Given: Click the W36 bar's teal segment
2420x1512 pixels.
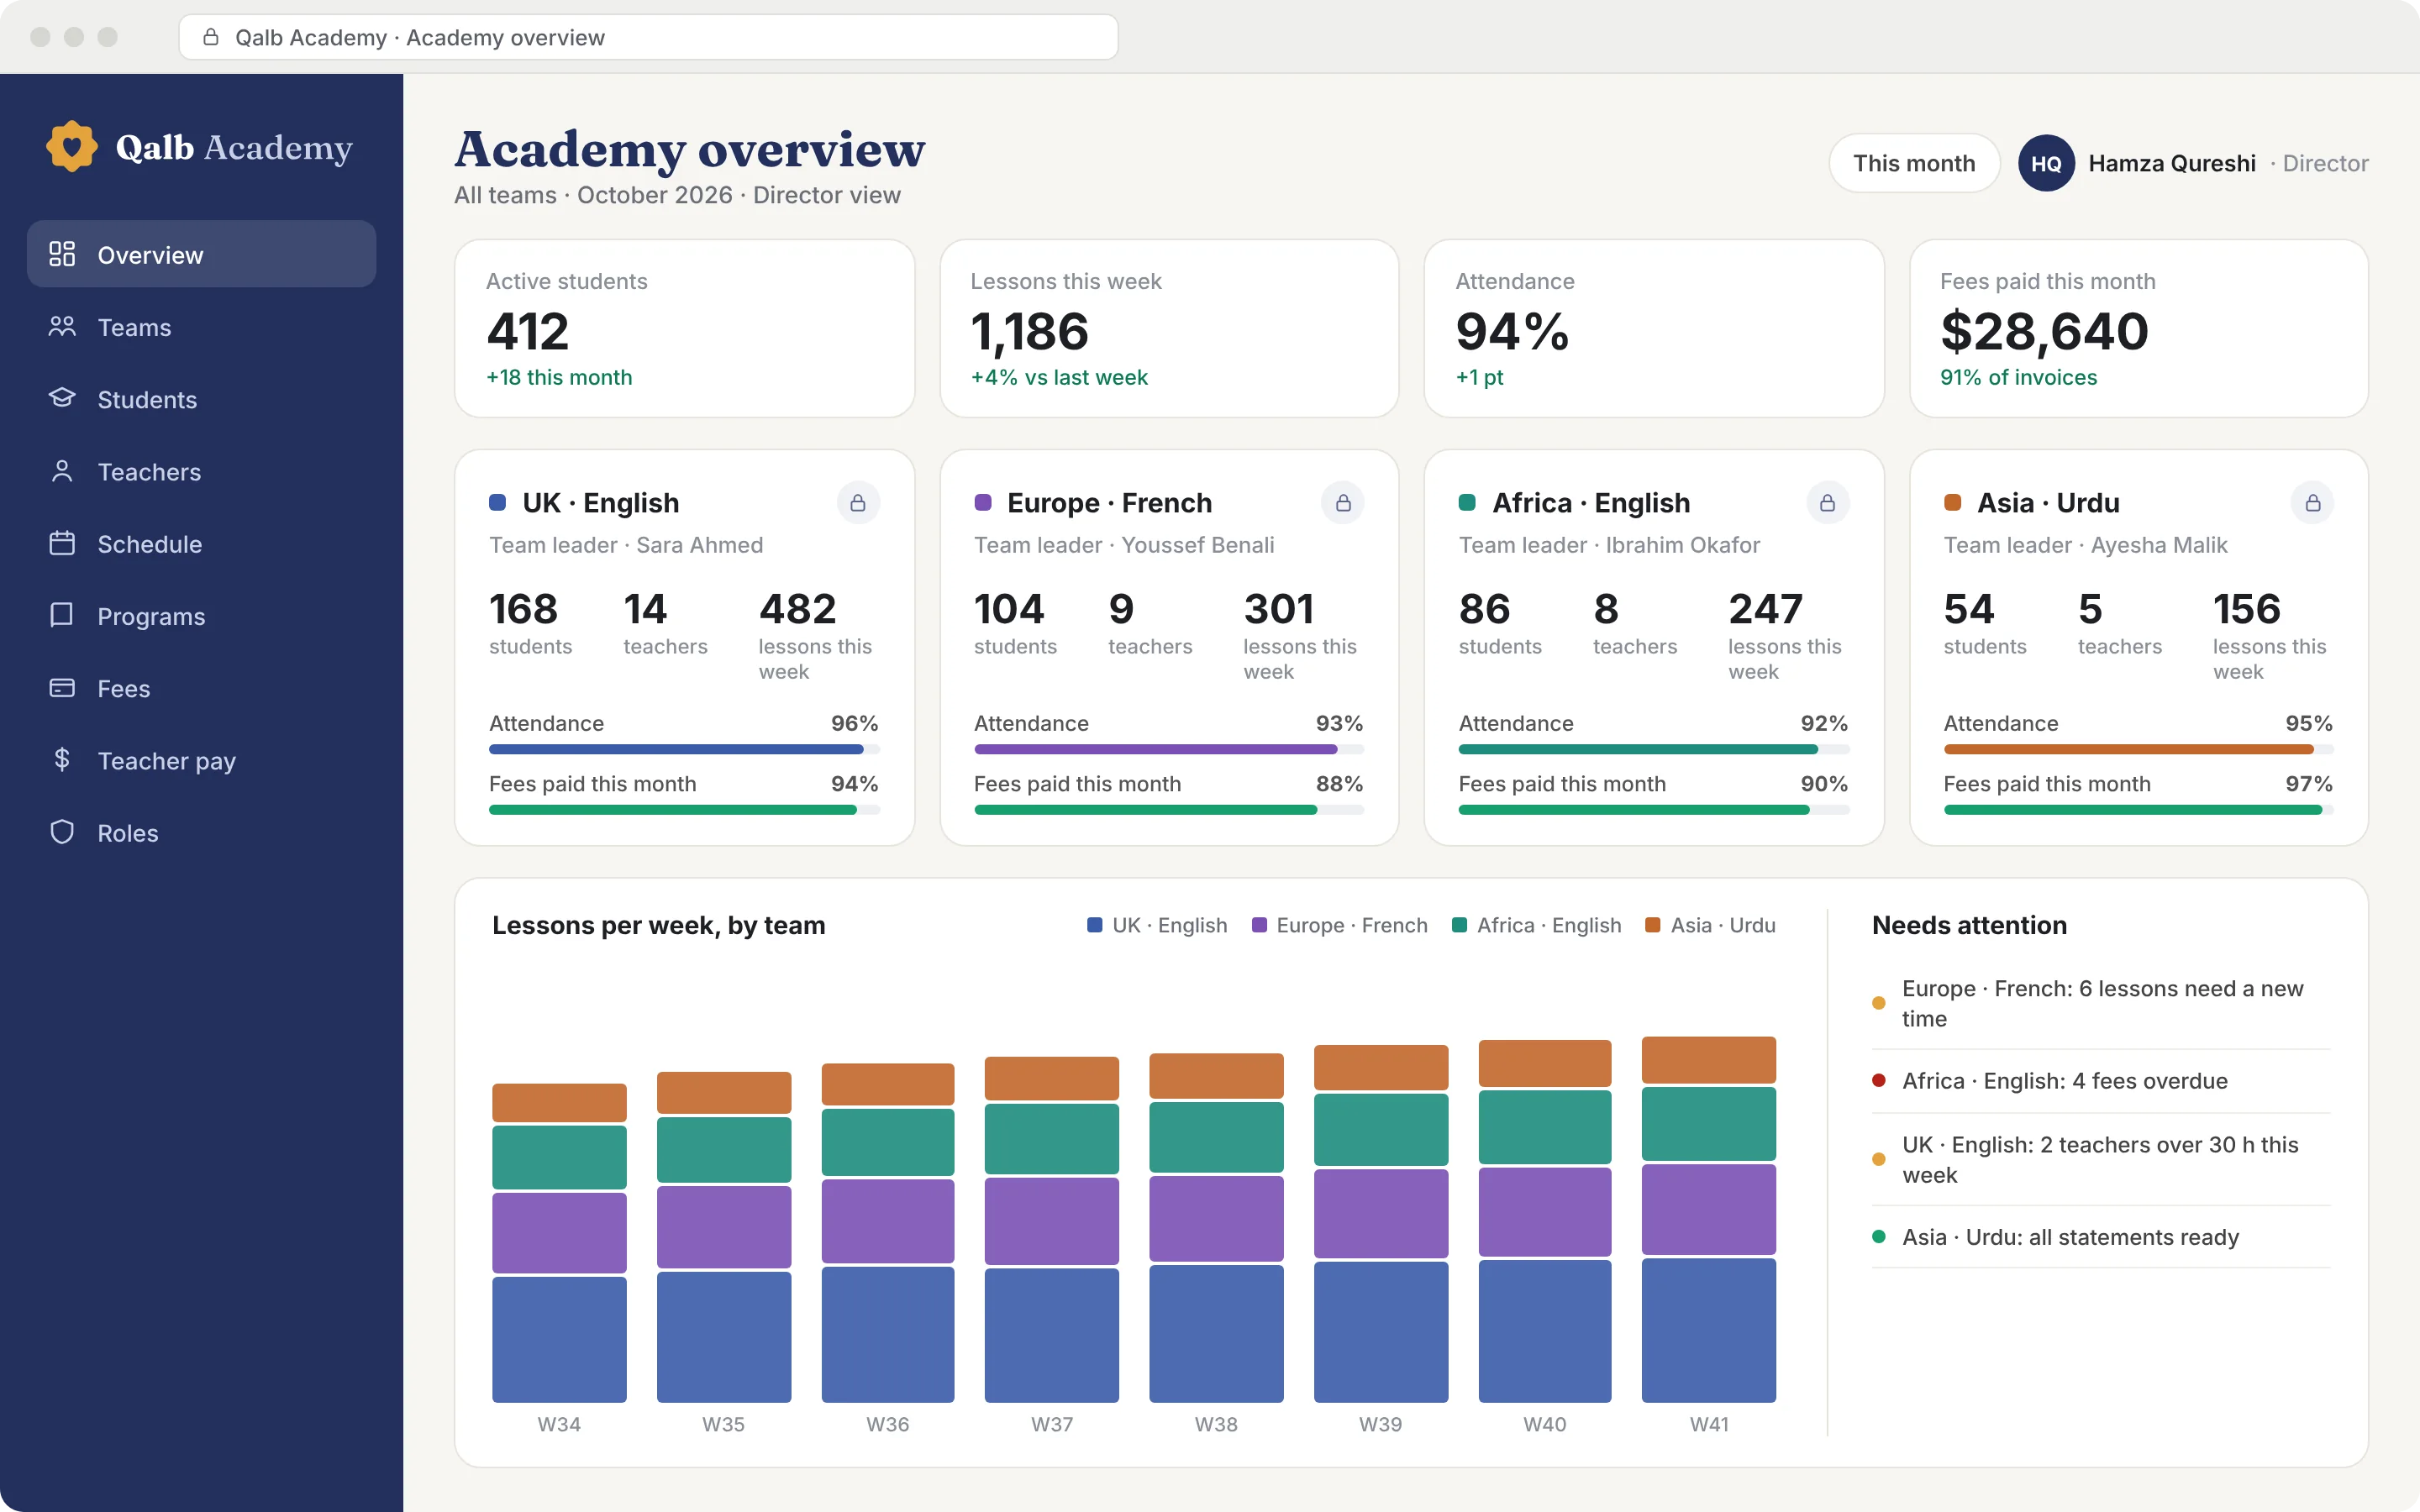Looking at the screenshot, I should (888, 1142).
